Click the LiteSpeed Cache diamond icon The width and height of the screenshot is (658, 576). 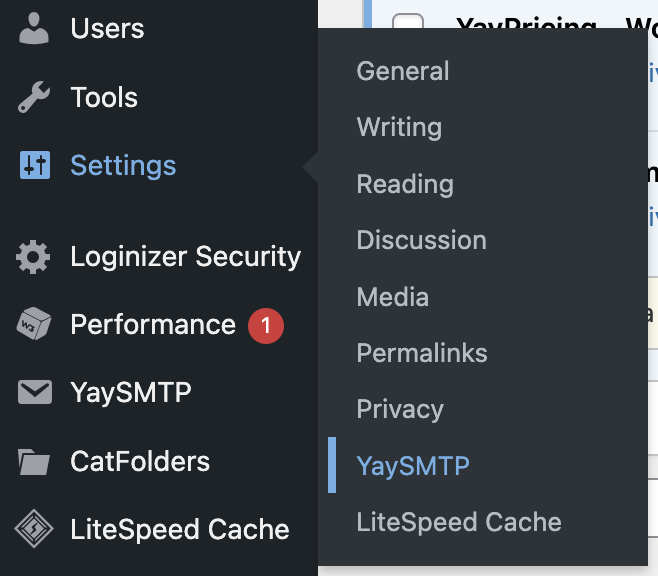point(34,529)
